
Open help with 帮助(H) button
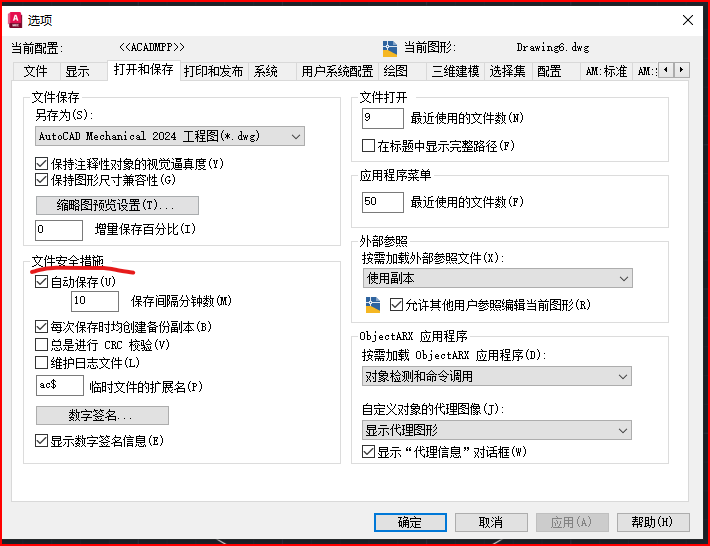click(653, 522)
